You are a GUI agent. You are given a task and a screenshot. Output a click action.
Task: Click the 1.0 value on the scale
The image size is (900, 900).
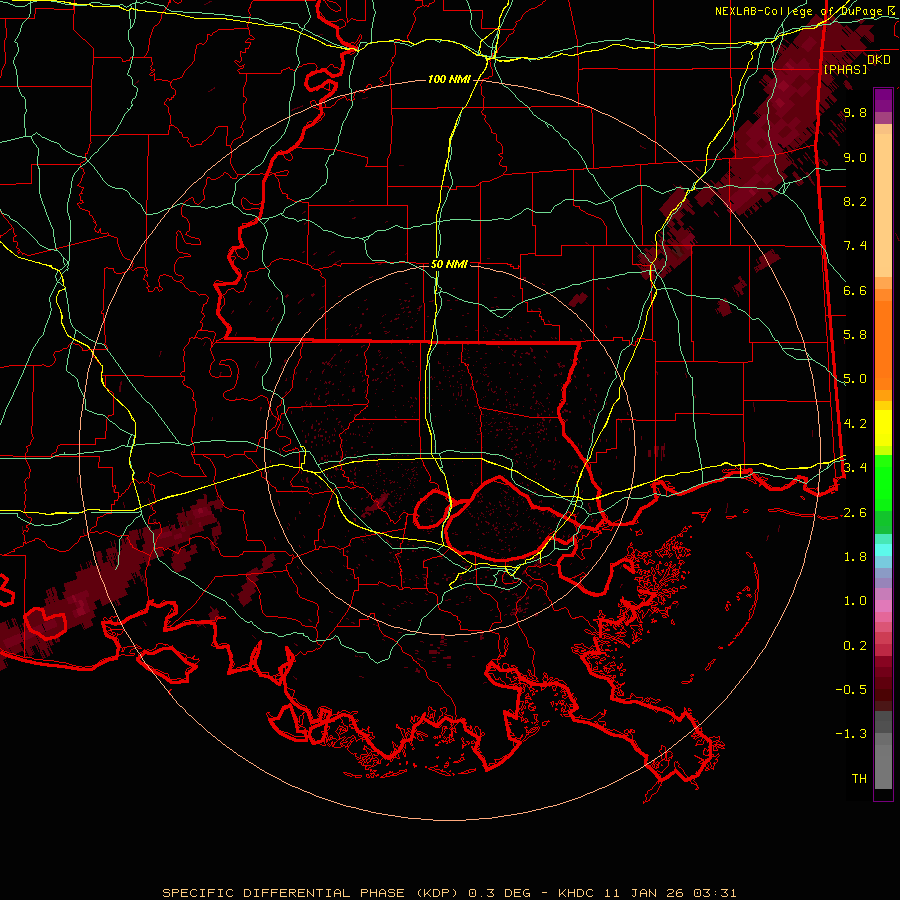tap(855, 601)
